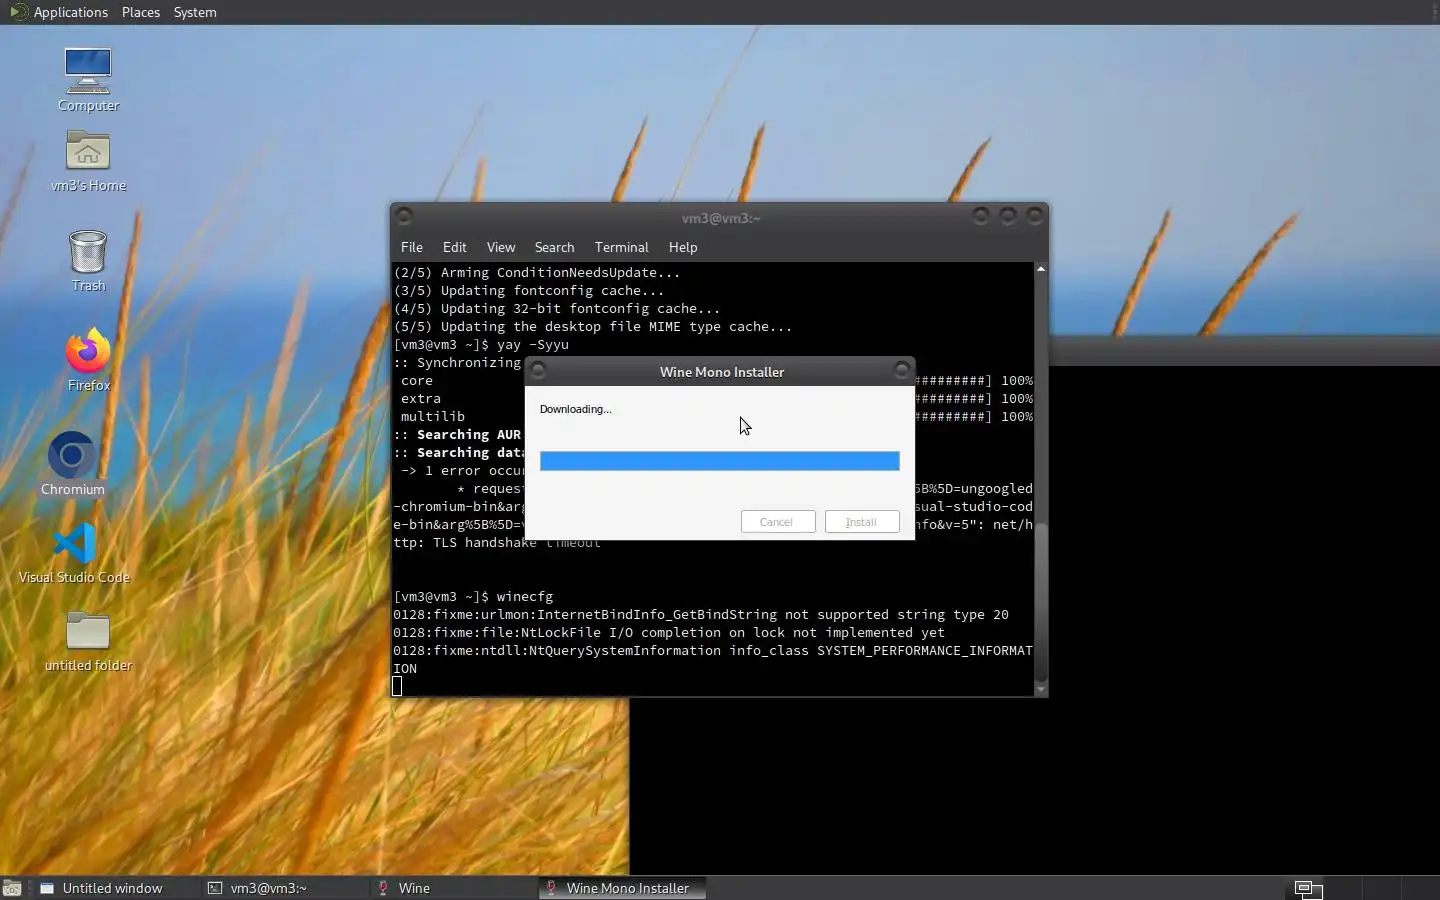
Task: Open the terminal File menu
Action: pos(412,247)
